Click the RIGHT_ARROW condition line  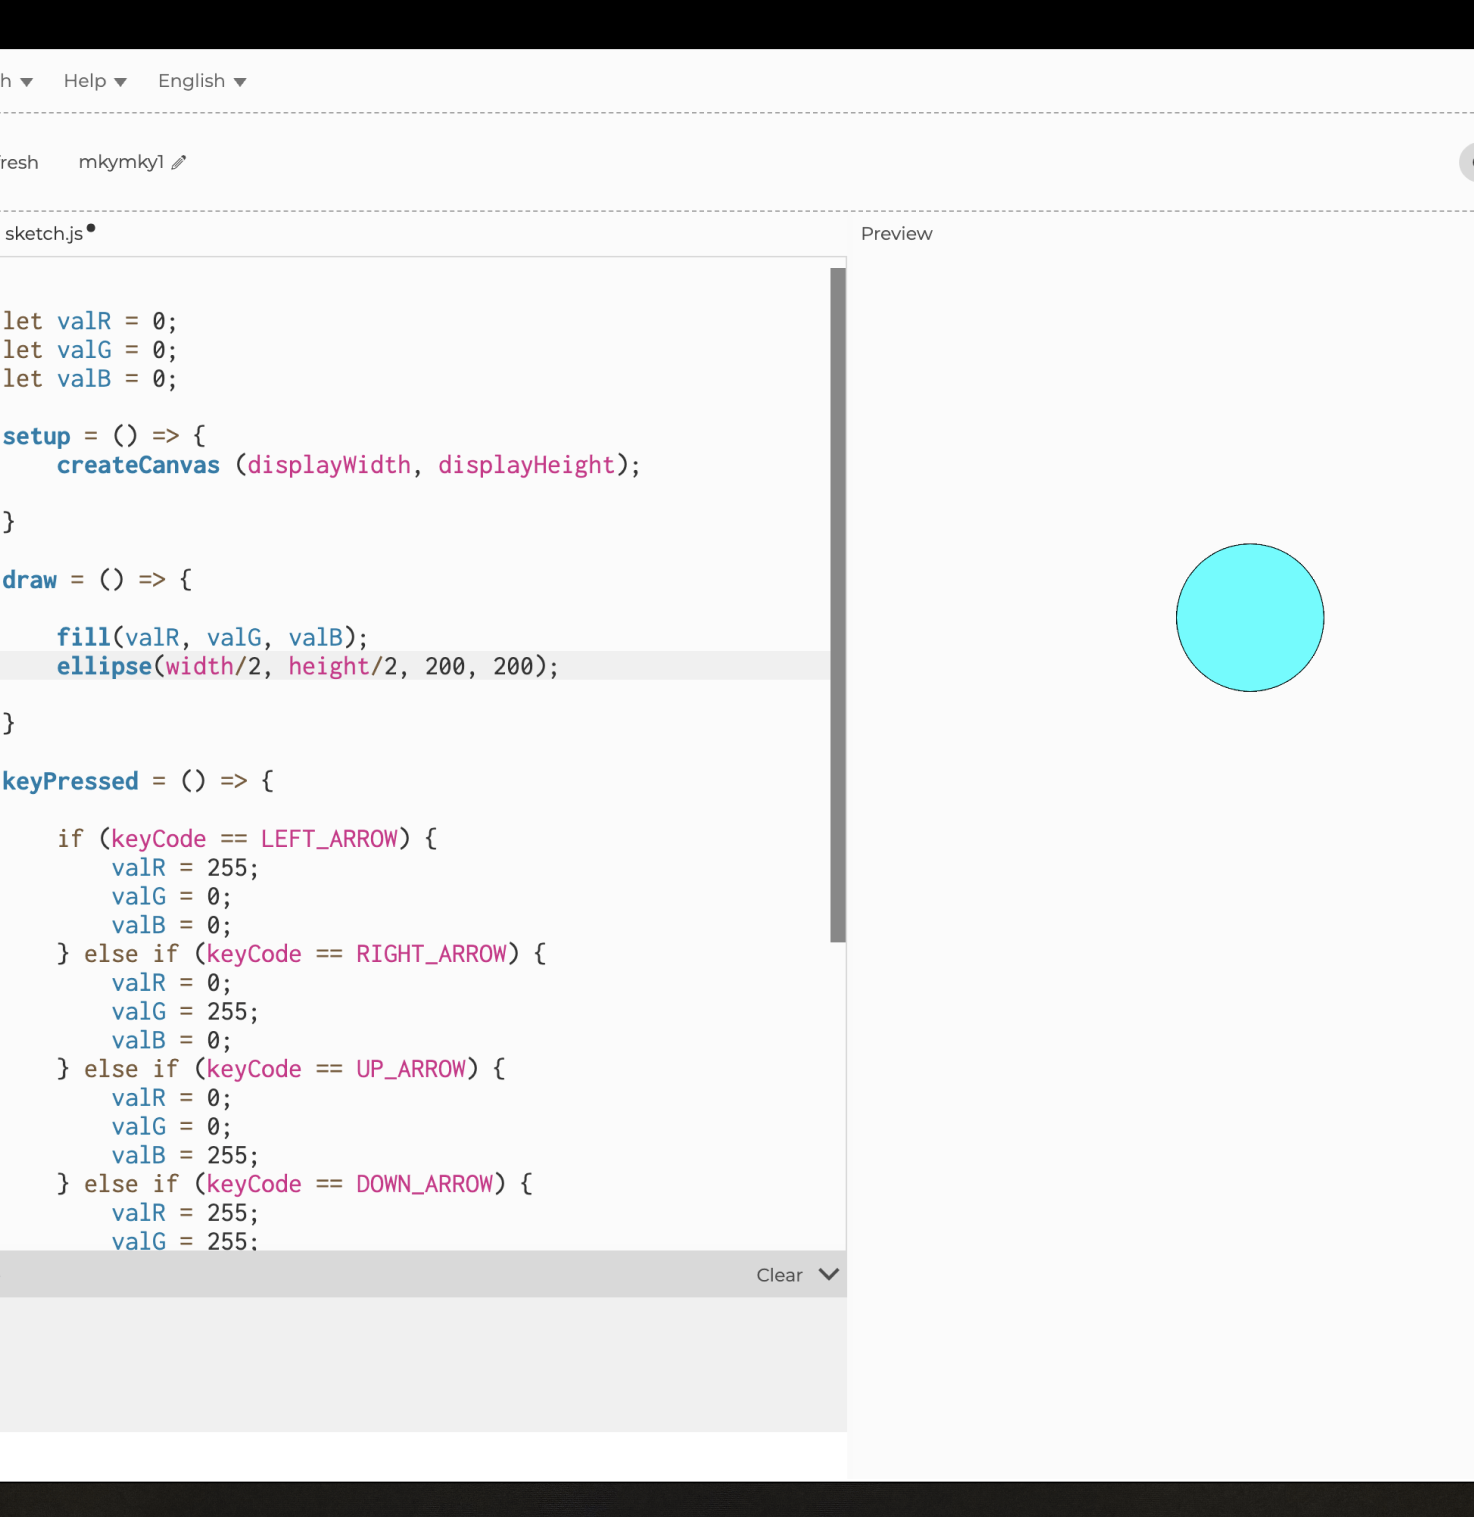tap(301, 954)
